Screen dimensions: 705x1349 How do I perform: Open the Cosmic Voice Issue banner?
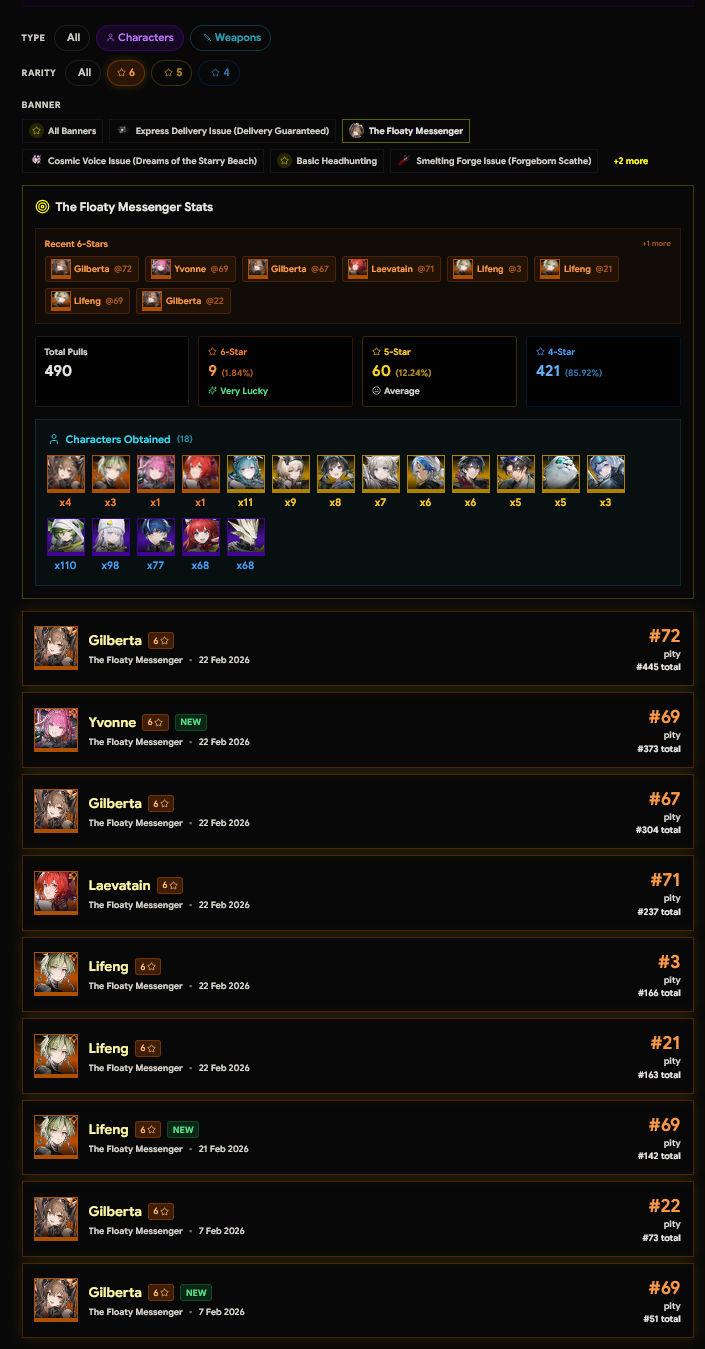(143, 161)
